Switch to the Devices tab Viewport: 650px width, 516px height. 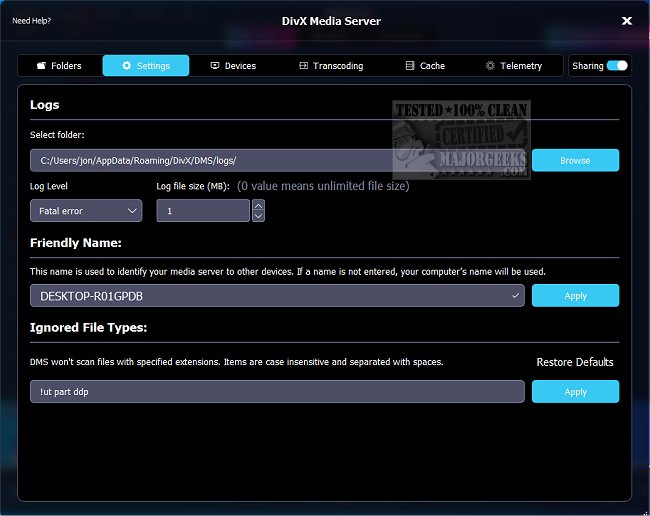(x=233, y=65)
